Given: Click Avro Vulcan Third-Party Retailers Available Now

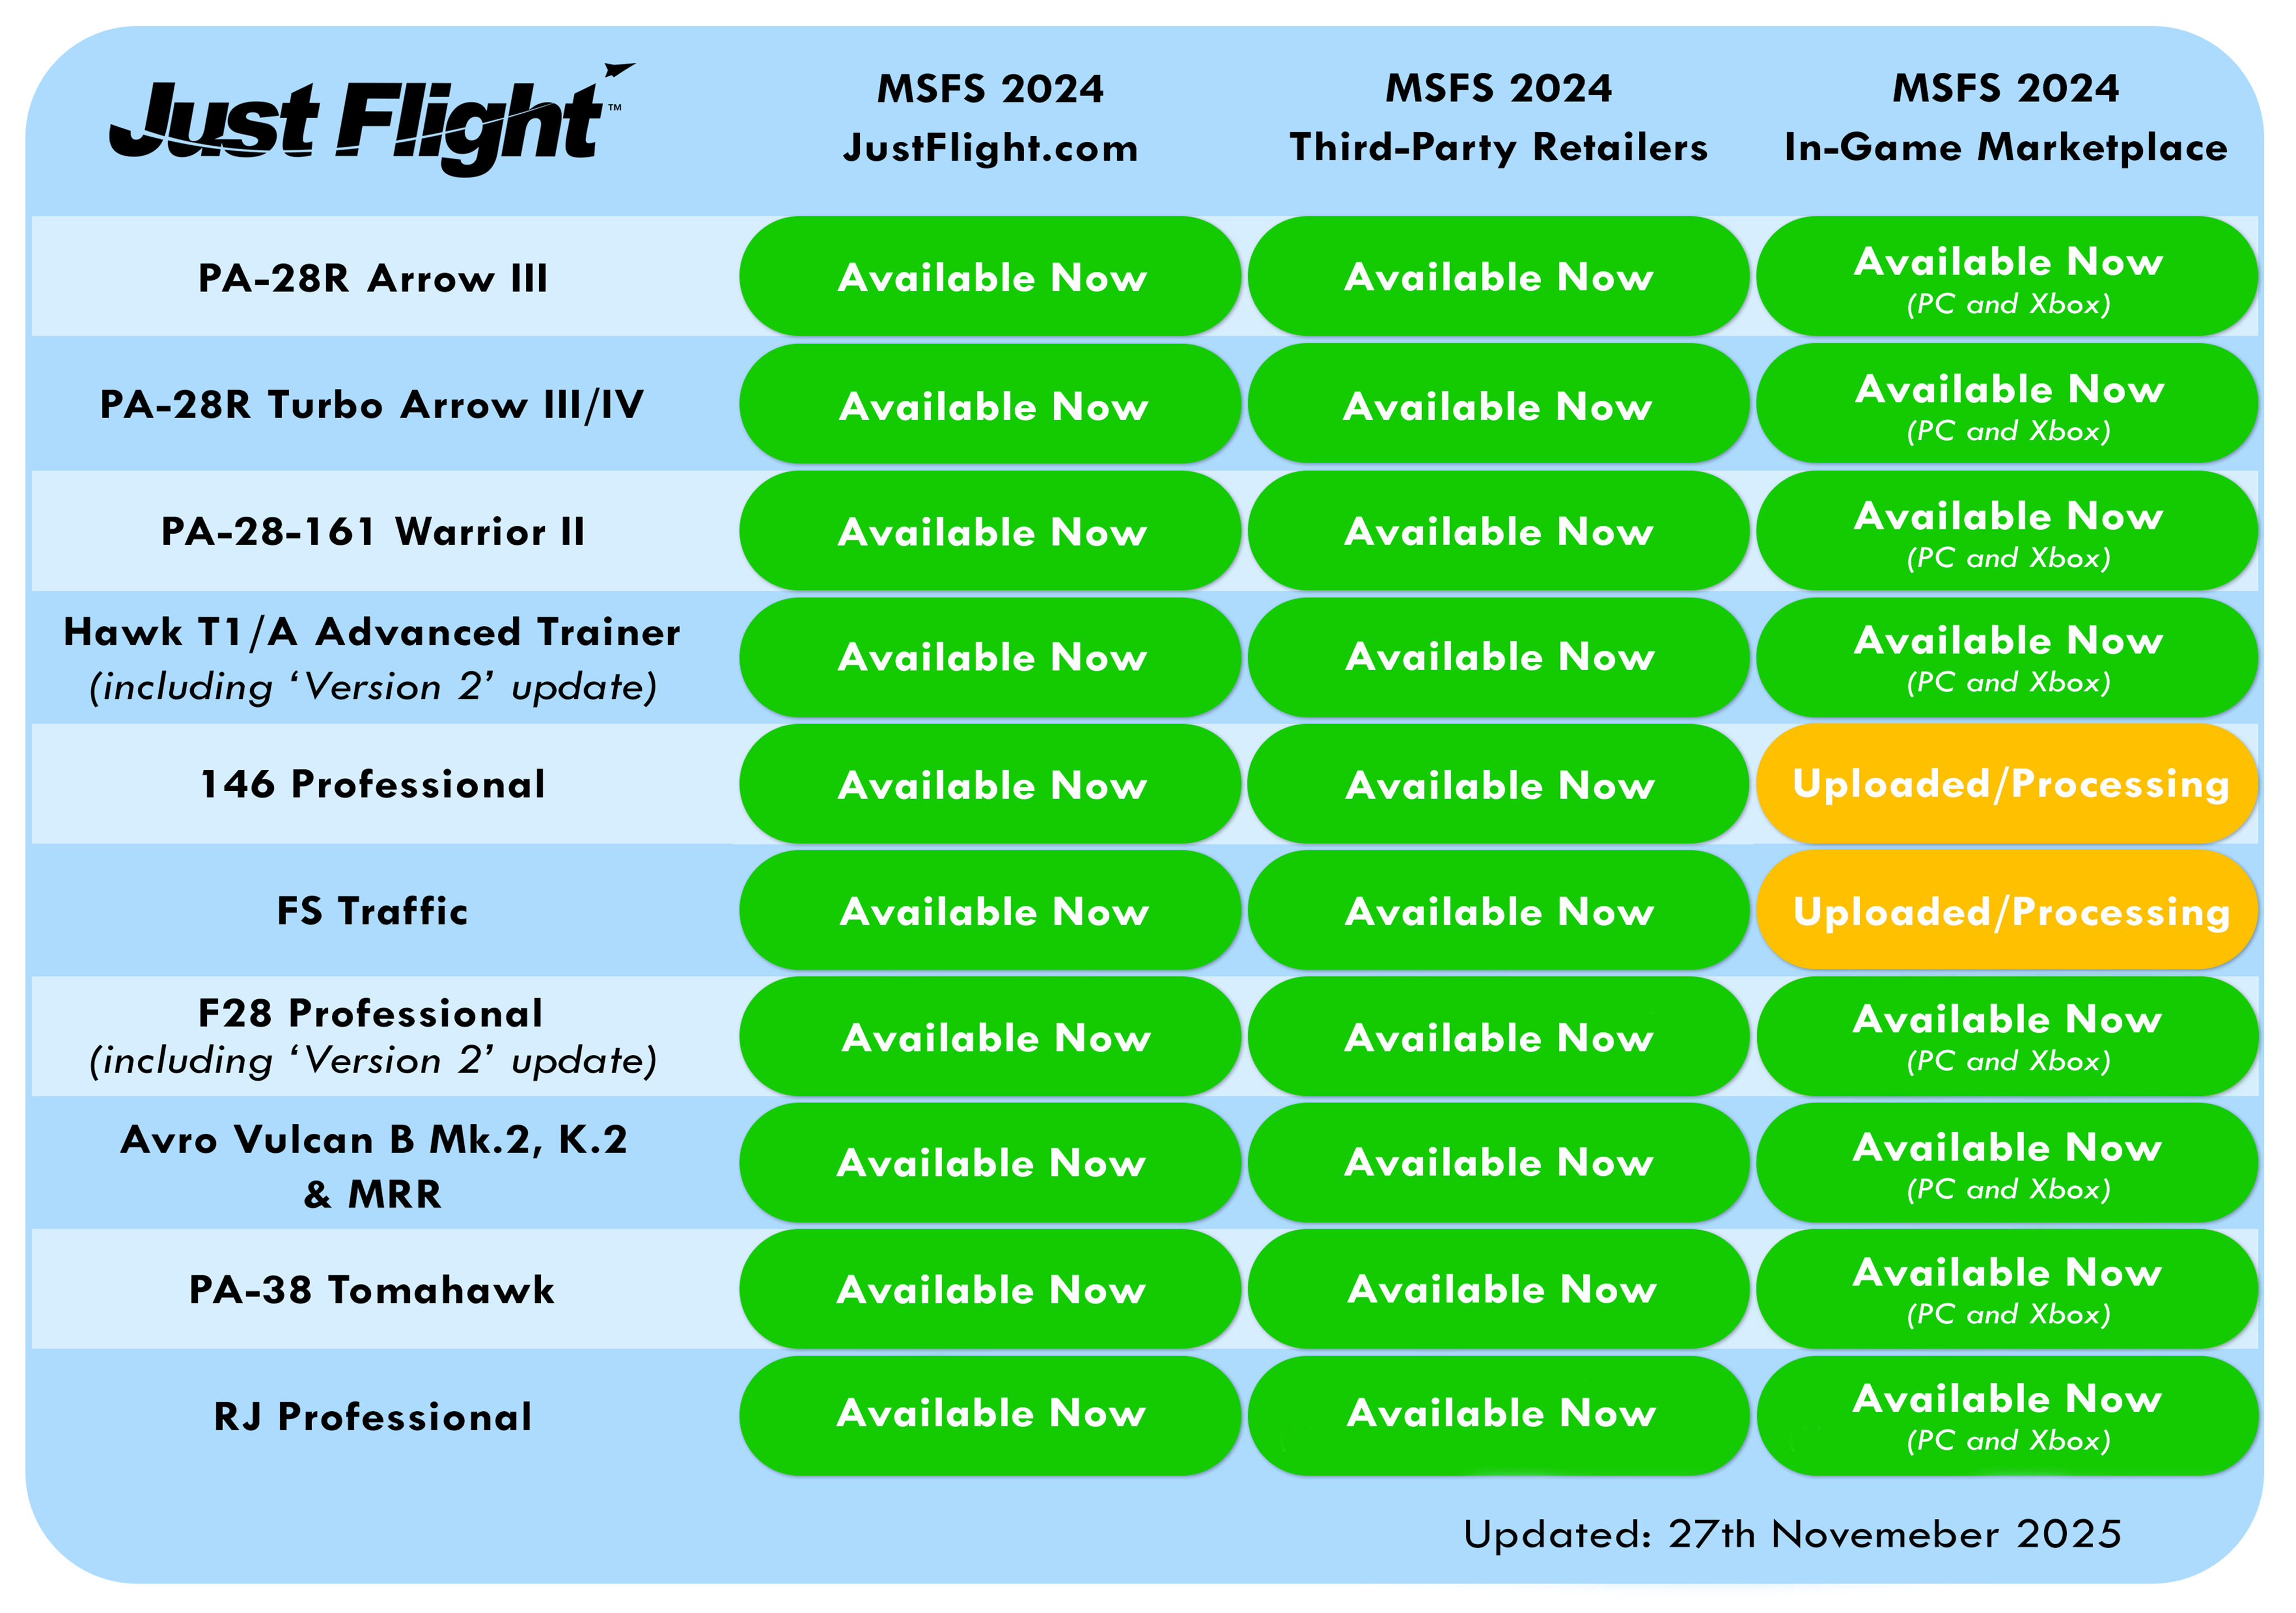Looking at the screenshot, I should coord(1498,1163).
